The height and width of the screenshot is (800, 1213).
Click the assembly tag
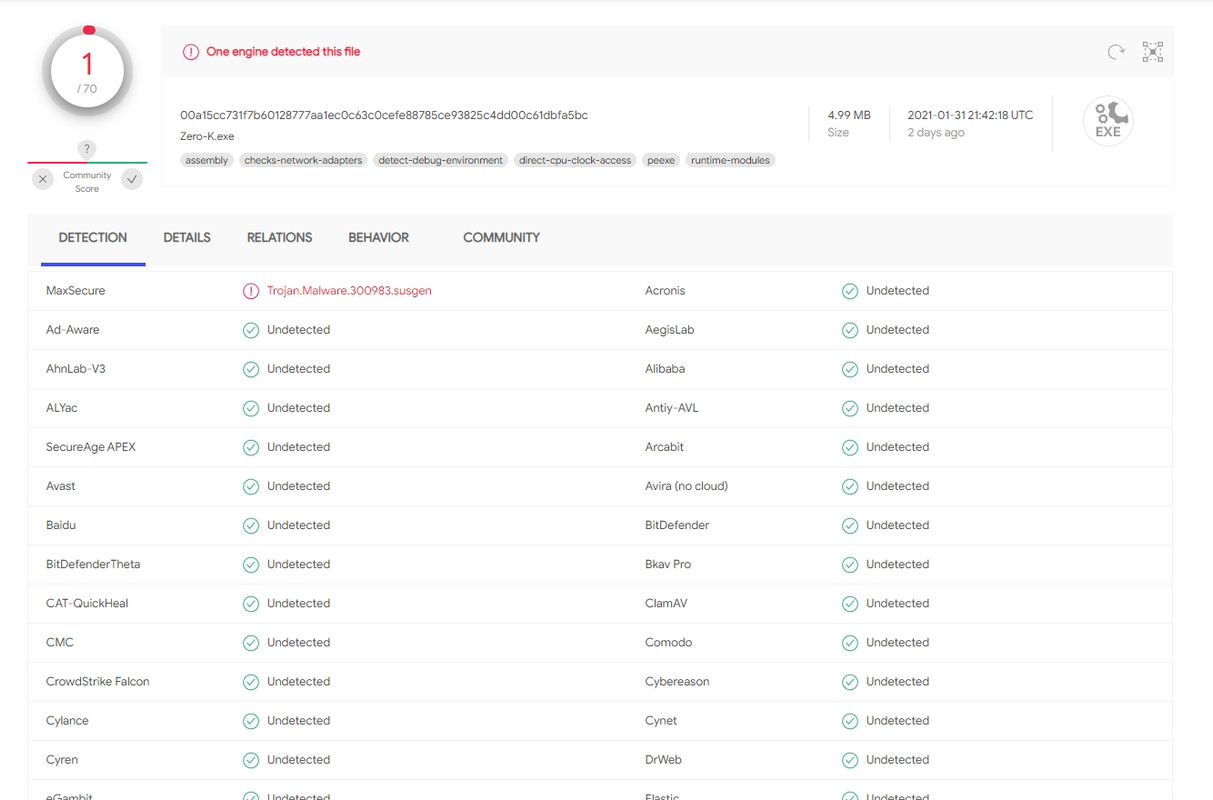pos(207,160)
